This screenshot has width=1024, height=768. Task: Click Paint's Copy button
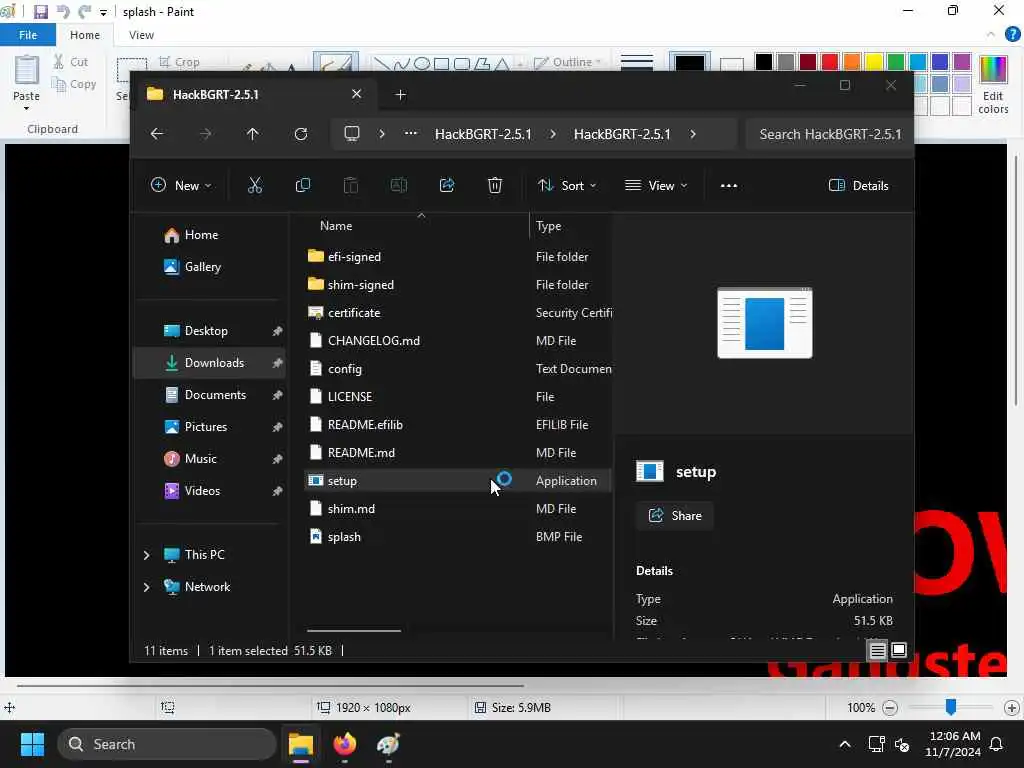tap(74, 84)
